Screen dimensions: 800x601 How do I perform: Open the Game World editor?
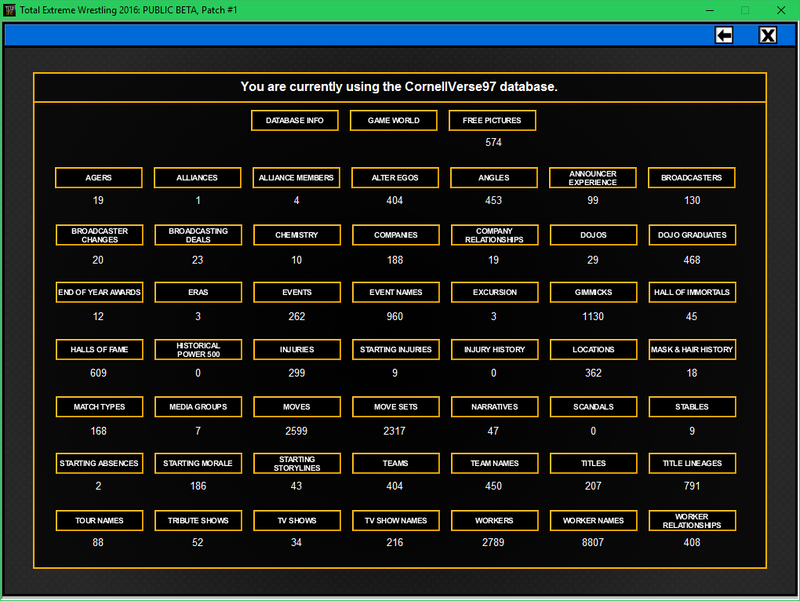coord(393,120)
